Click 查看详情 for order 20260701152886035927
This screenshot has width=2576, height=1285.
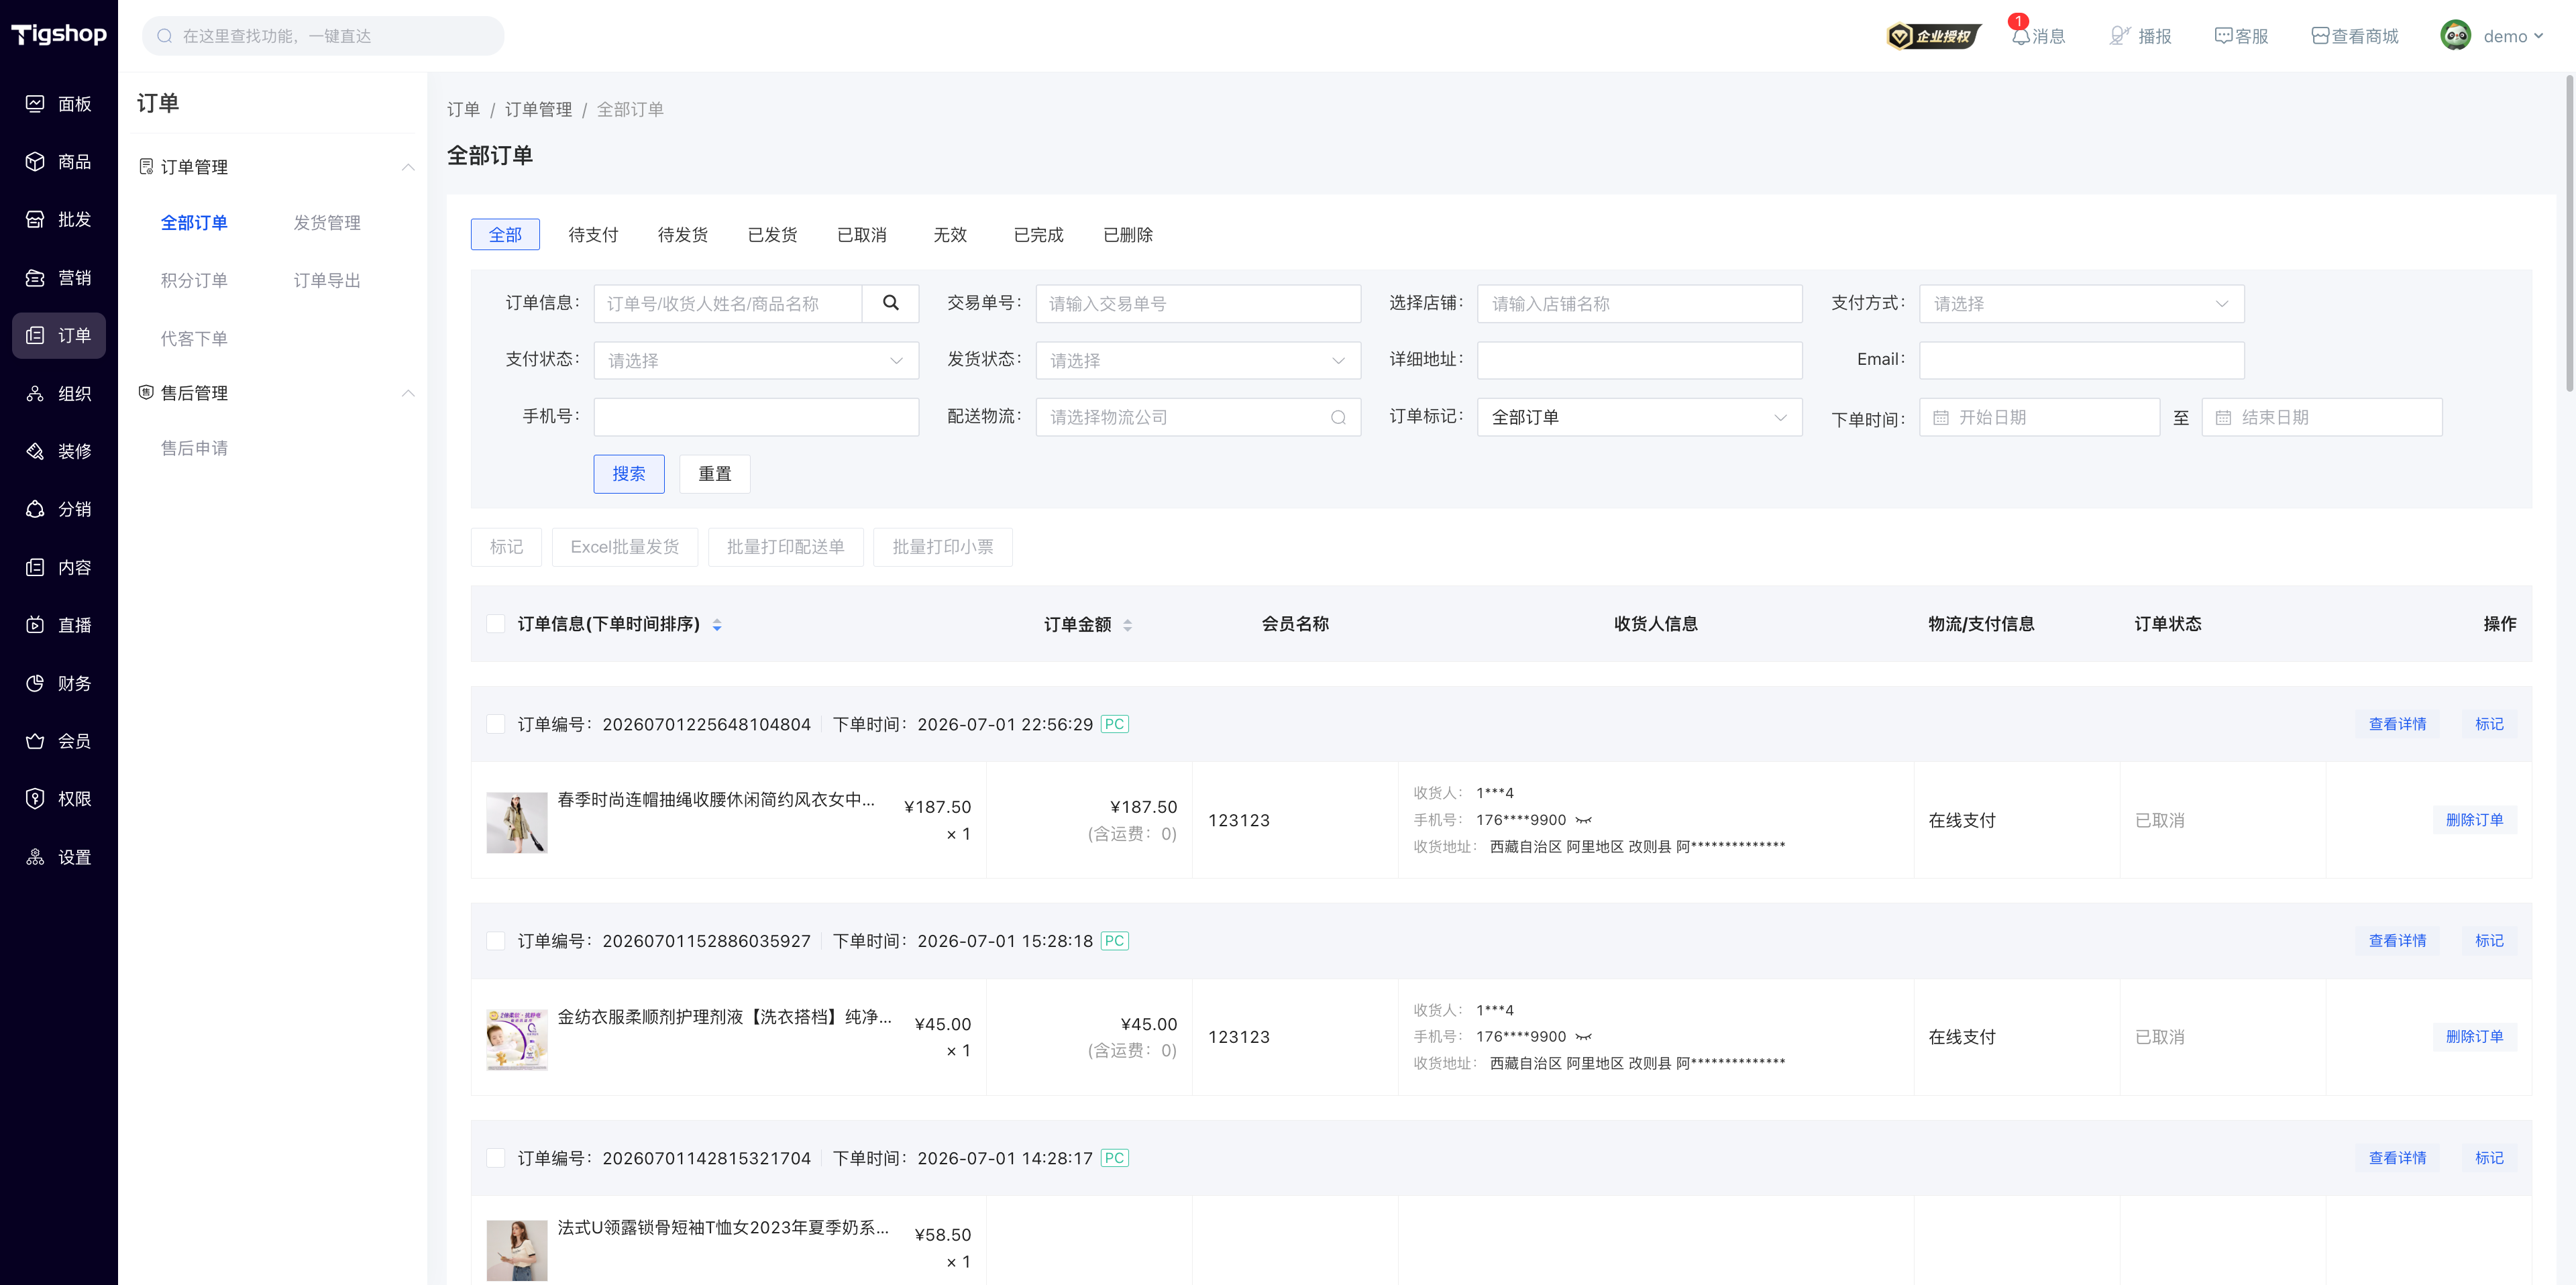coord(2397,941)
